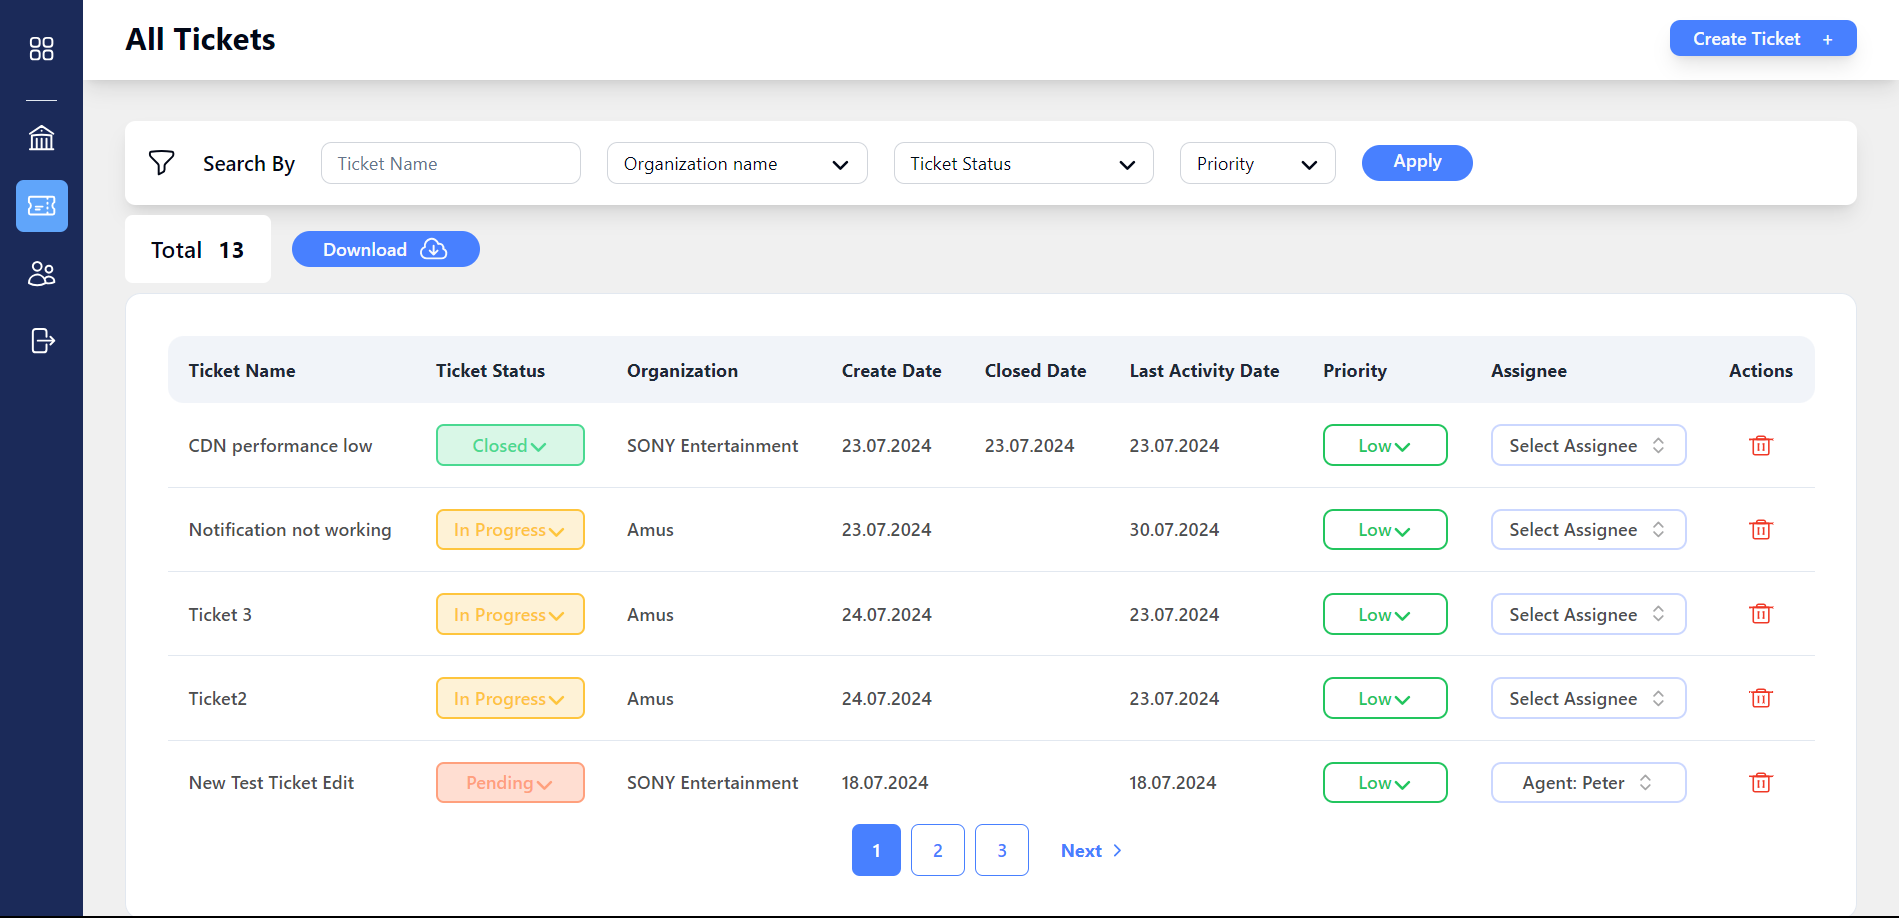The height and width of the screenshot is (918, 1899).
Task: Click the logout icon in sidebar
Action: pyautogui.click(x=42, y=341)
